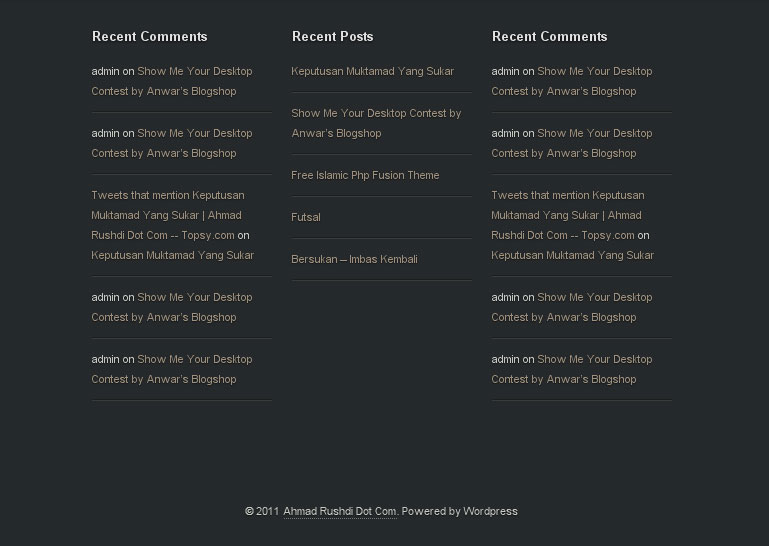Viewport: 769px width, 546px height.
Task: Open fourth comment's Show Me Your Desktop link, right column
Action: (x=572, y=307)
